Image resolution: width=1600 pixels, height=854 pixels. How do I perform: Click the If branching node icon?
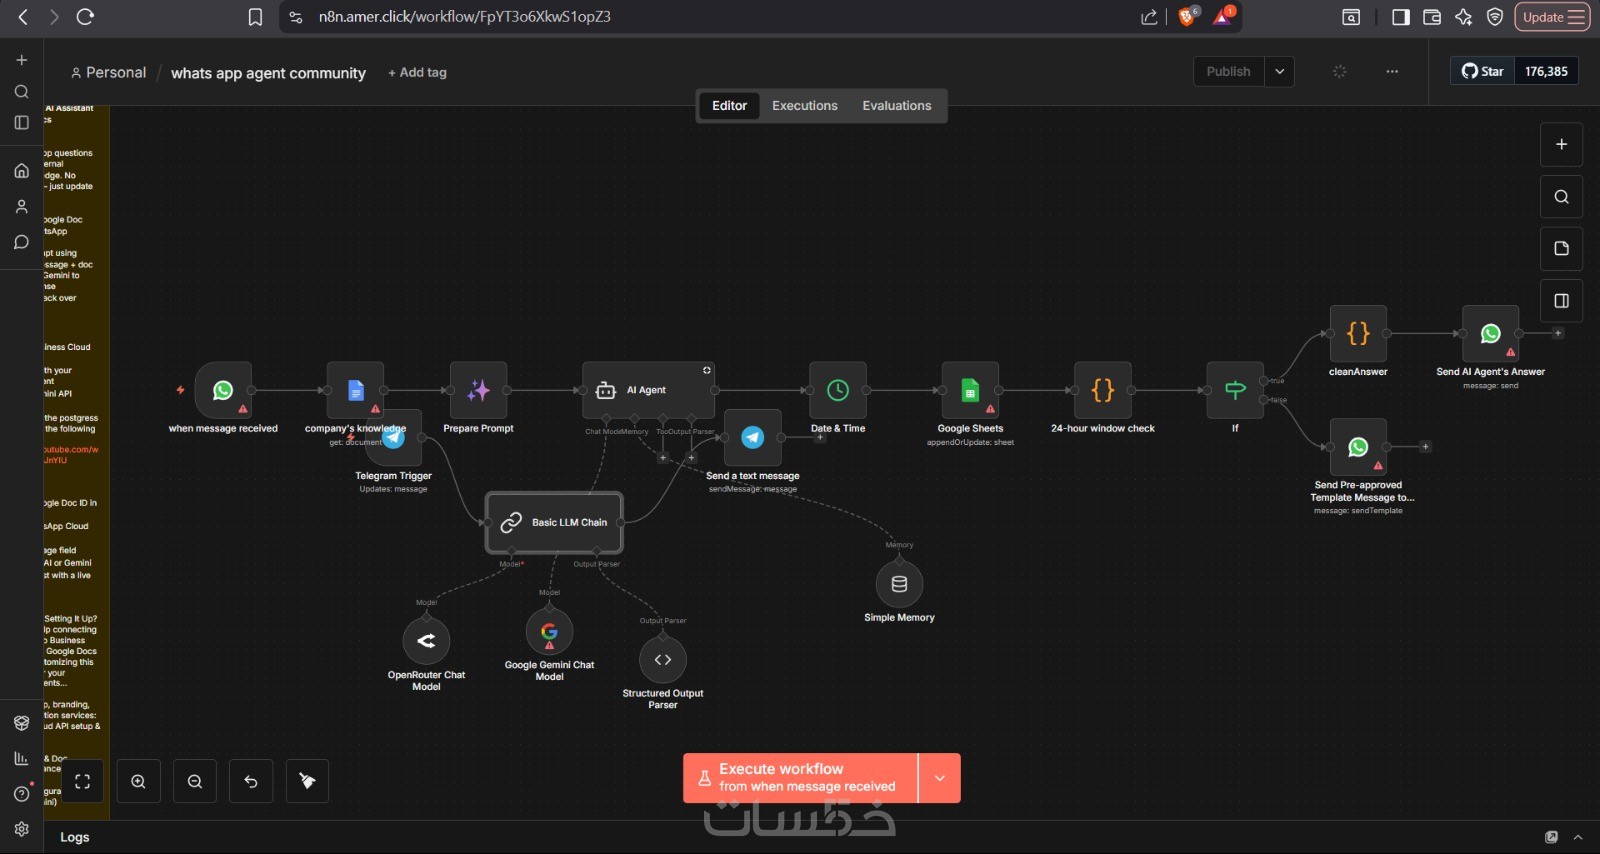pyautogui.click(x=1235, y=390)
